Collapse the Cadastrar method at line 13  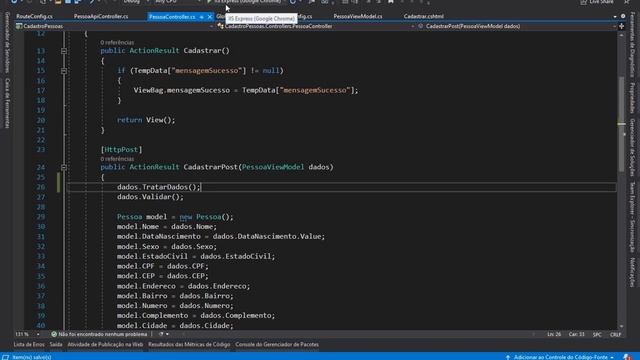64,51
